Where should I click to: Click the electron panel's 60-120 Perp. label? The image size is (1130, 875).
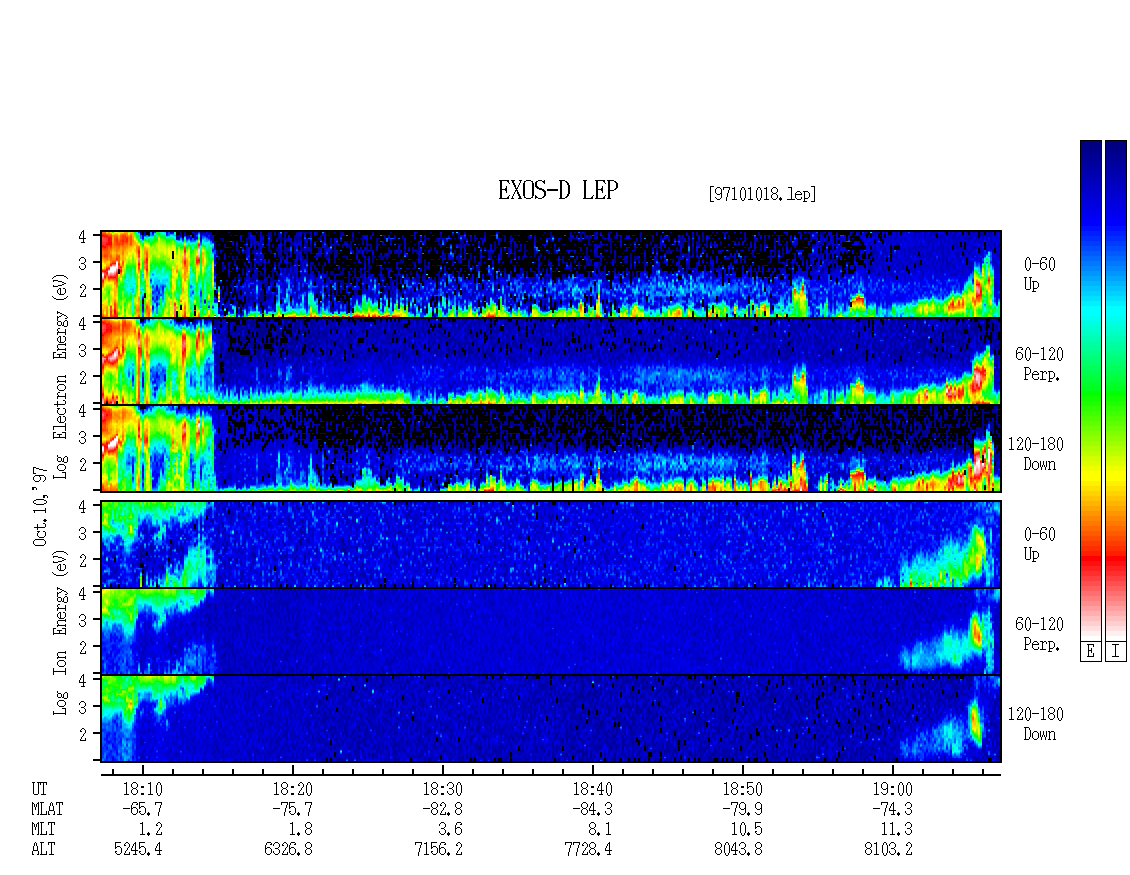tap(1039, 364)
